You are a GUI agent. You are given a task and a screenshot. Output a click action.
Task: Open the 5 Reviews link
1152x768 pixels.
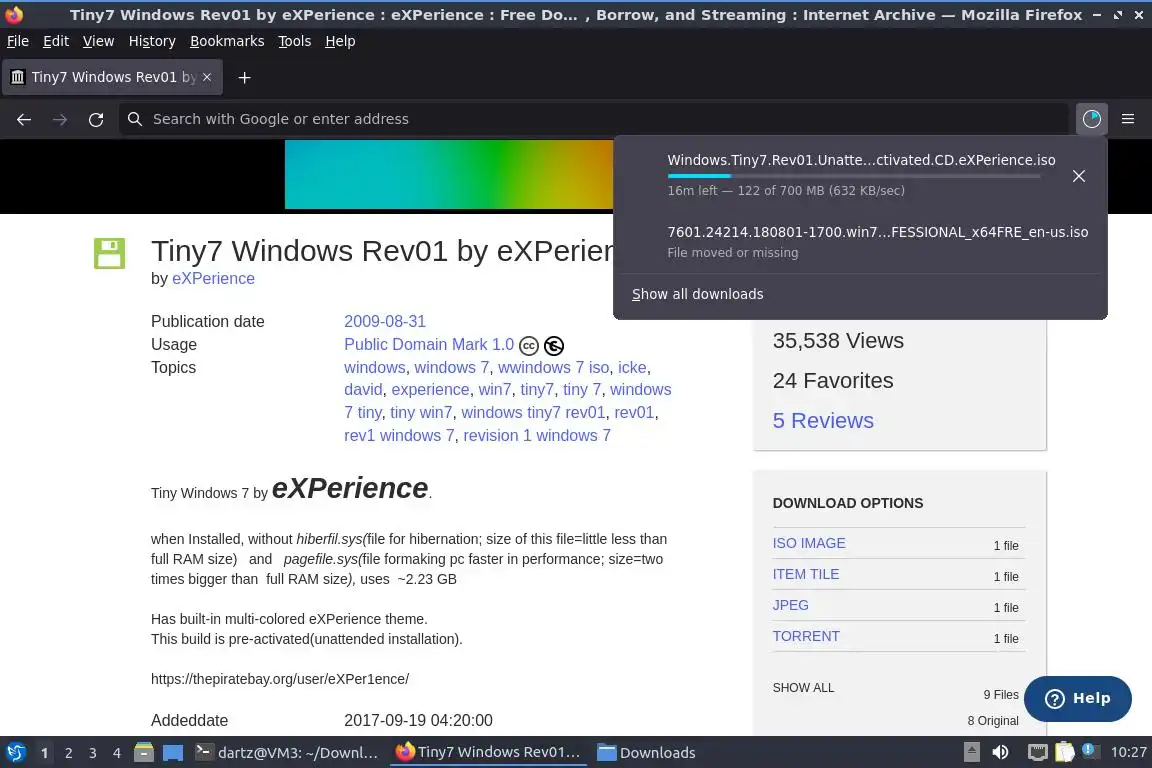point(823,420)
